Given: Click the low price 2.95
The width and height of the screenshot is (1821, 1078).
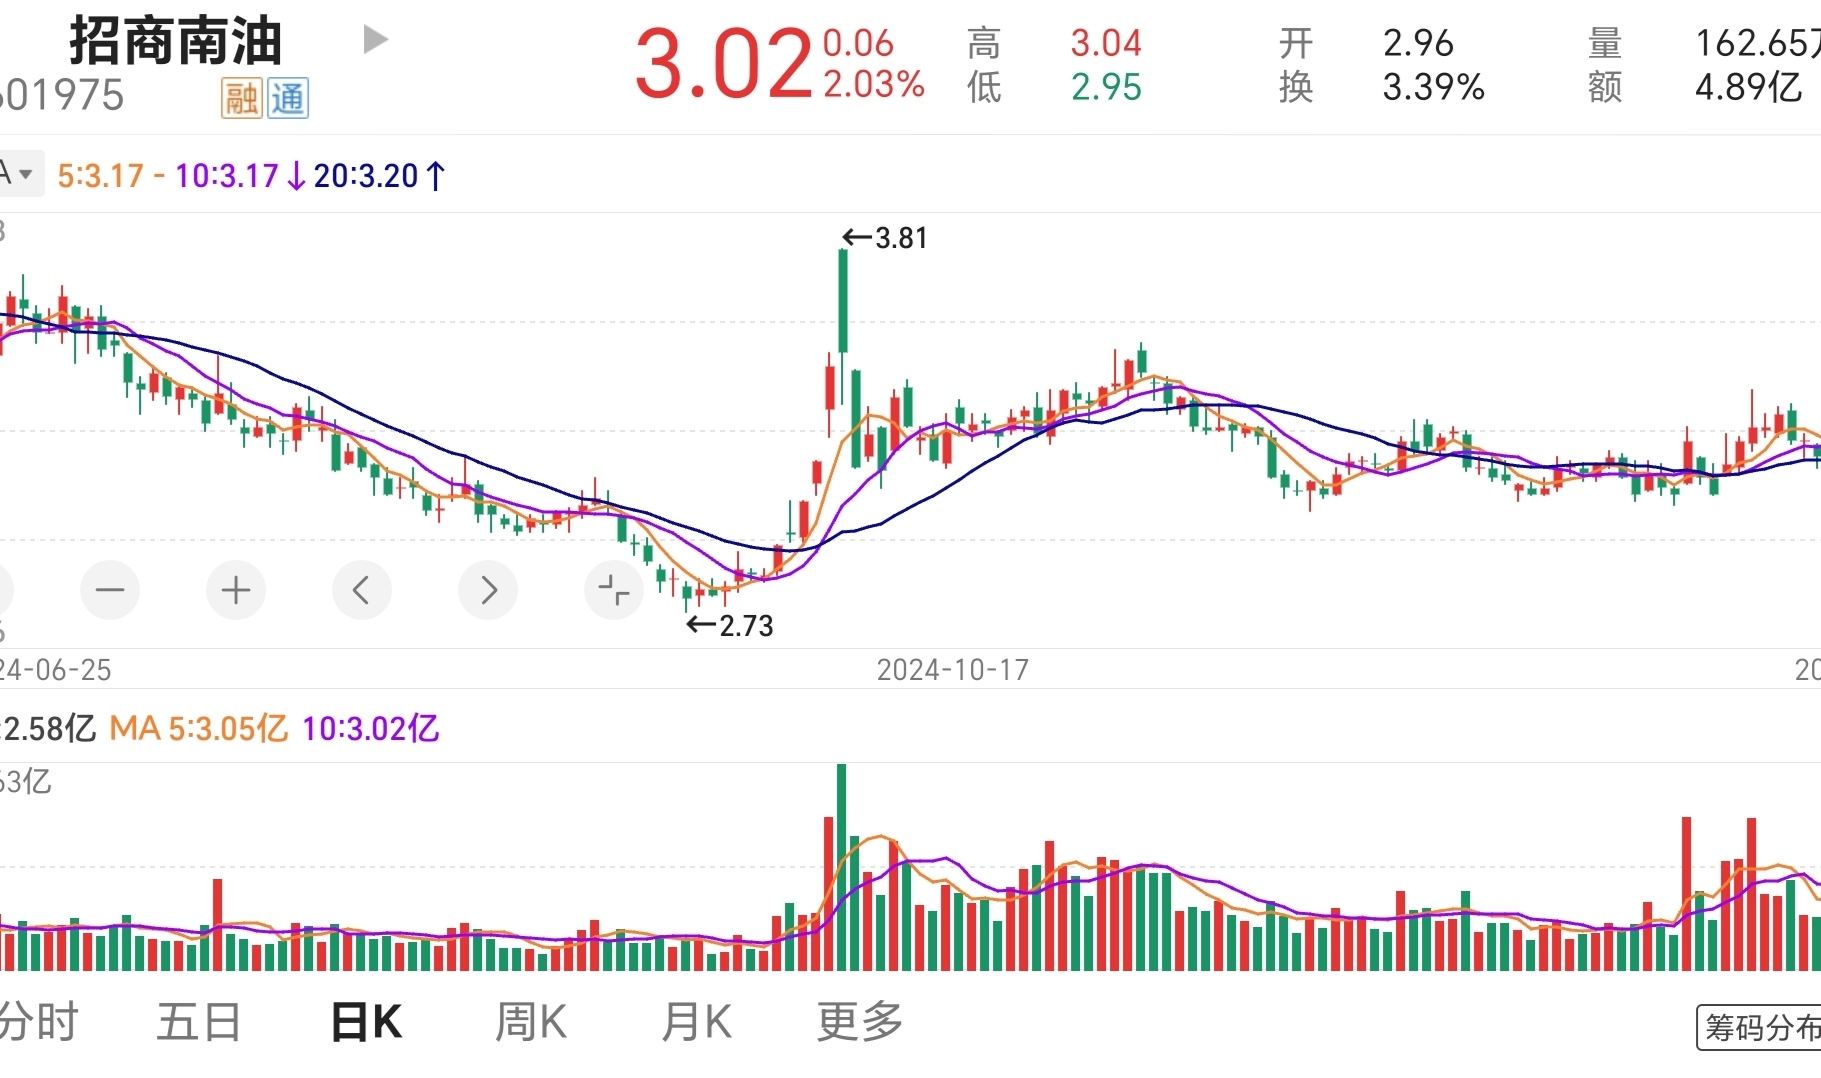Looking at the screenshot, I should click(1106, 88).
